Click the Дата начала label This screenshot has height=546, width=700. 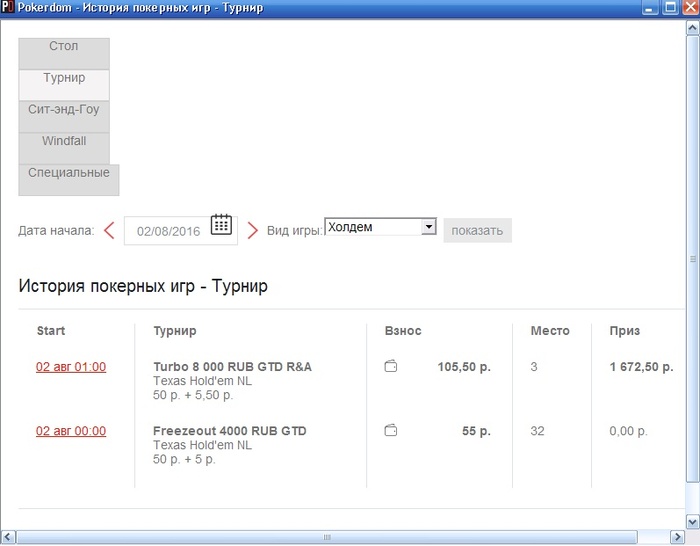(x=56, y=231)
